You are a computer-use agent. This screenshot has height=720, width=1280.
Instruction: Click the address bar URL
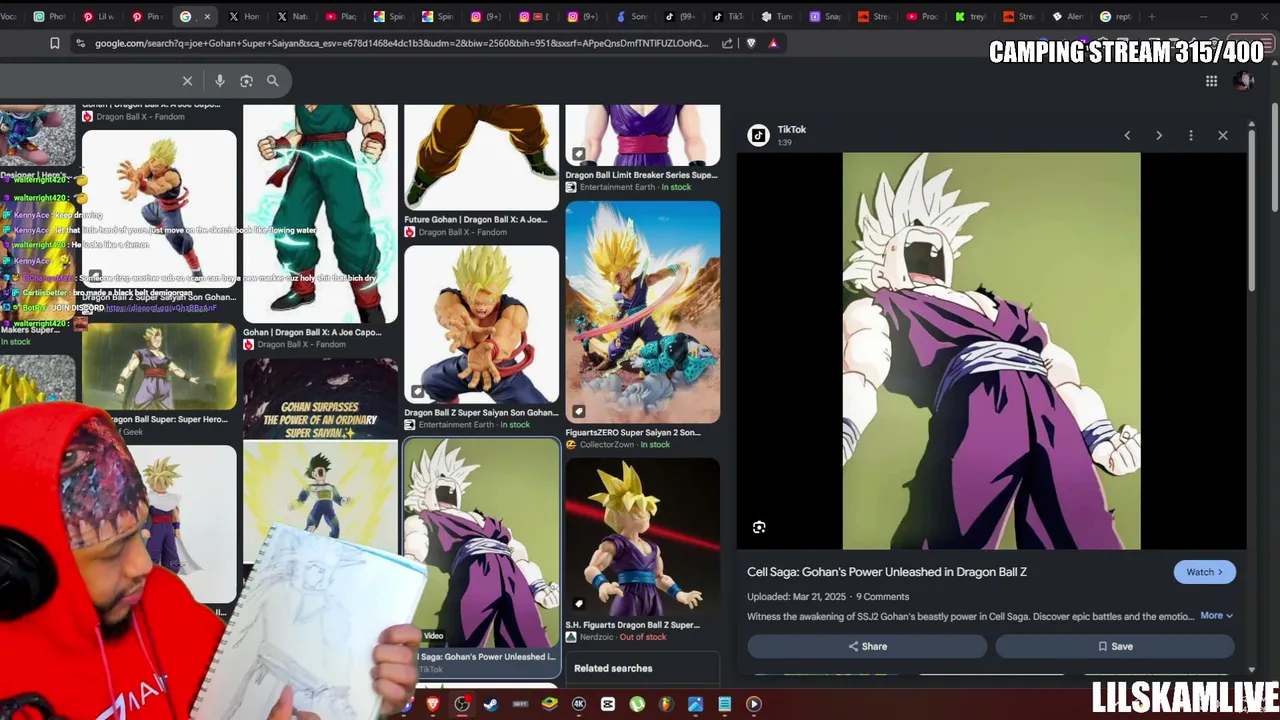401,43
